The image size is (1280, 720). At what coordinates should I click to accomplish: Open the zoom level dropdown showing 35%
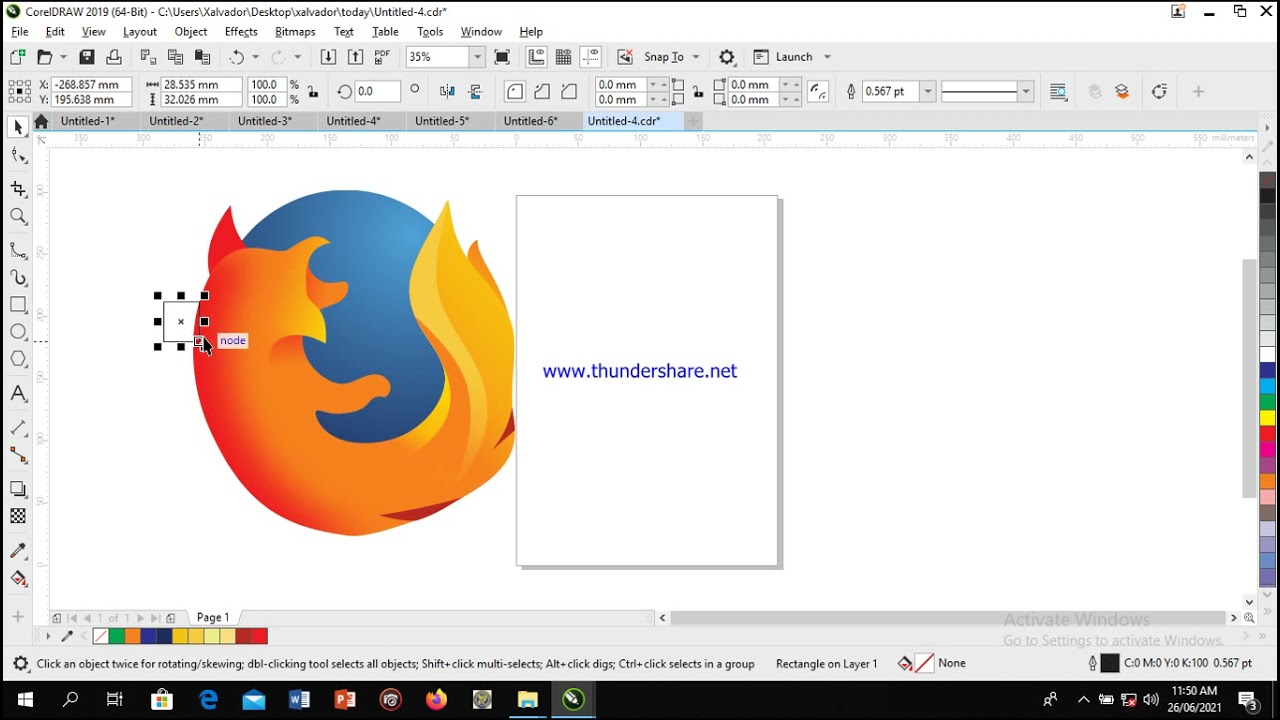click(477, 57)
